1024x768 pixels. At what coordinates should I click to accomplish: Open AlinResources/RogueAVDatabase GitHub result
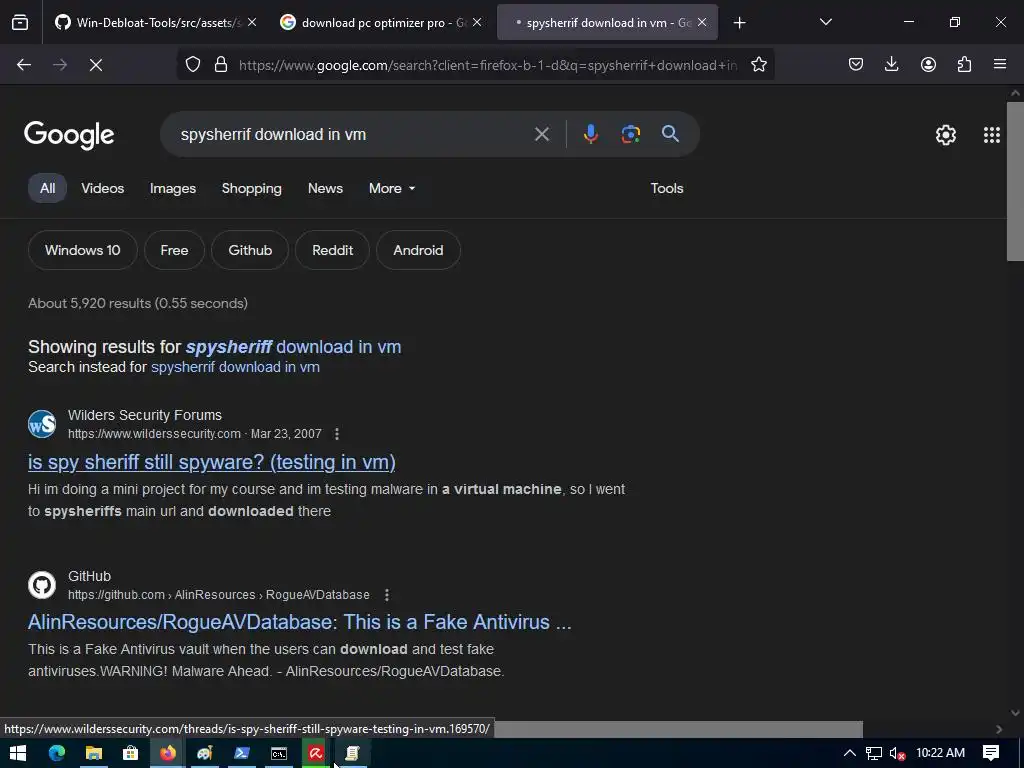tap(299, 622)
